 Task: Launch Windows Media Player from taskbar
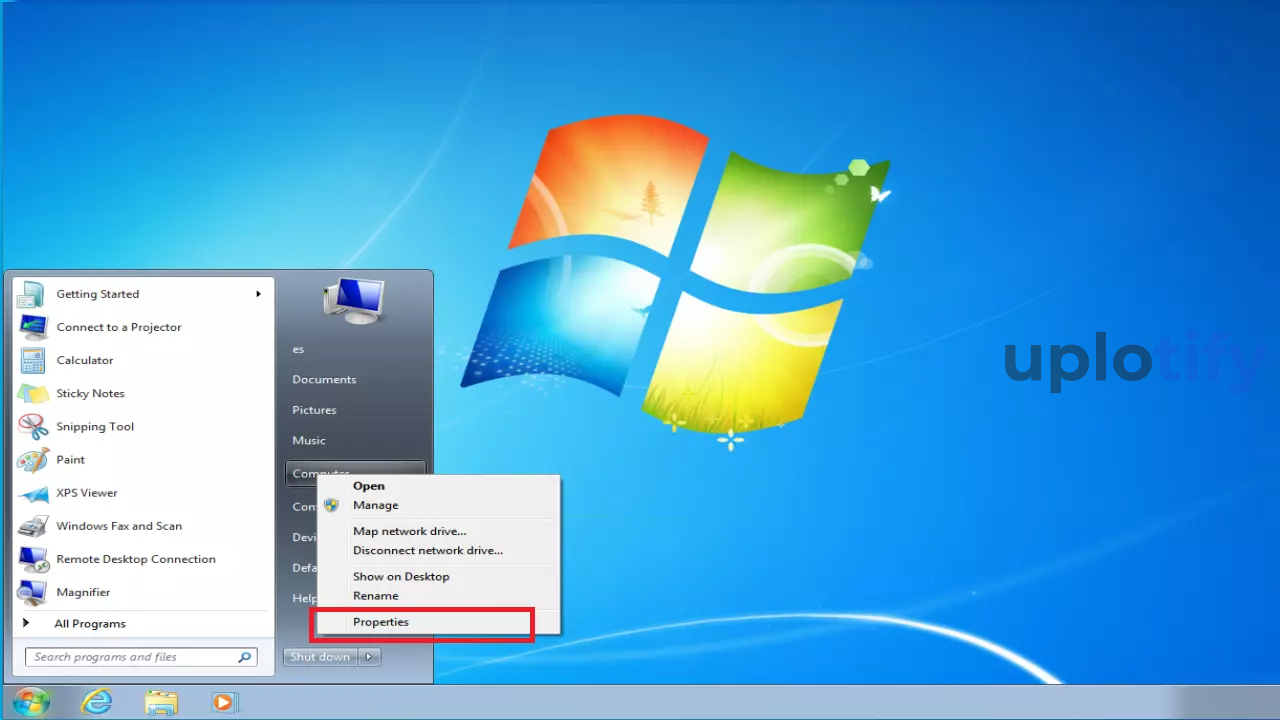224,702
